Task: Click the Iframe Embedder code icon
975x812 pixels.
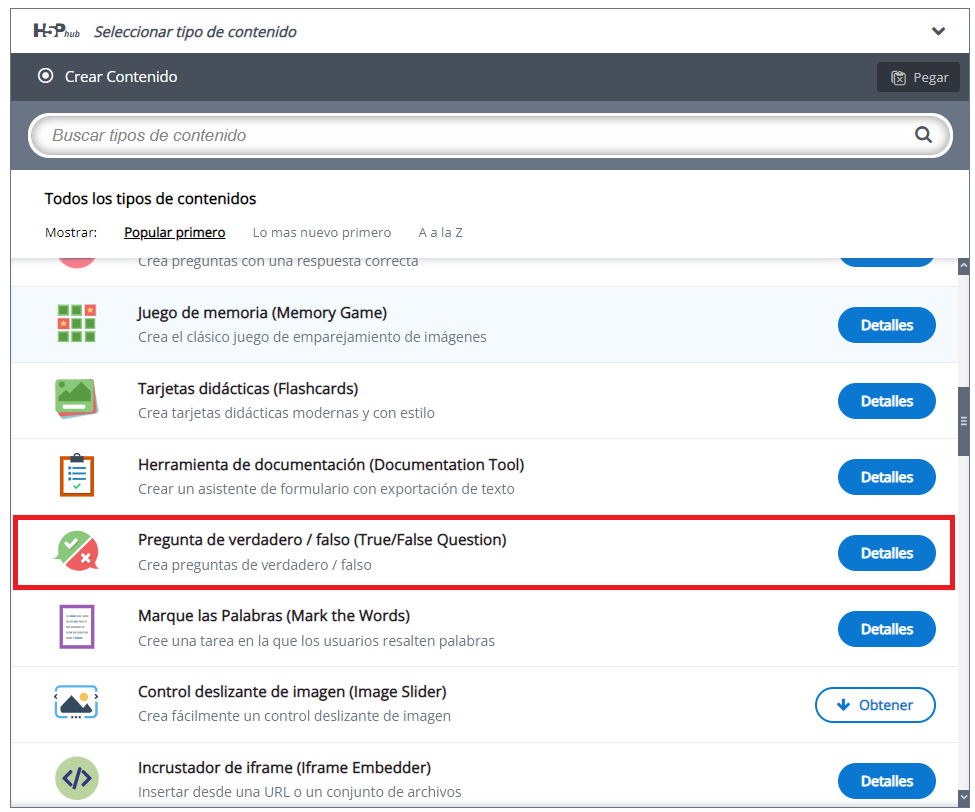Action: coord(76,780)
